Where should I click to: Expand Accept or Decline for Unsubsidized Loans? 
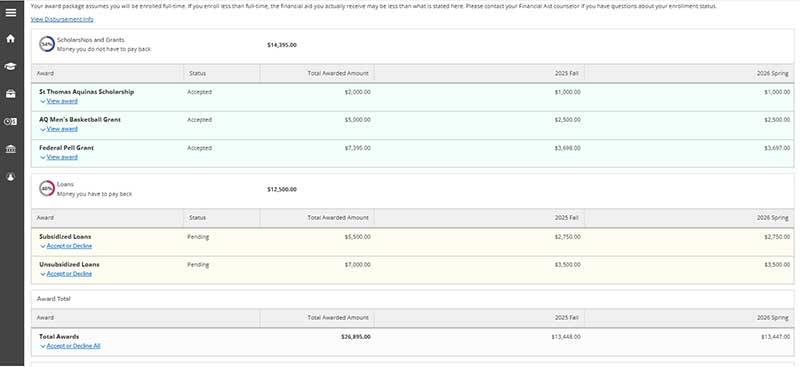click(69, 274)
